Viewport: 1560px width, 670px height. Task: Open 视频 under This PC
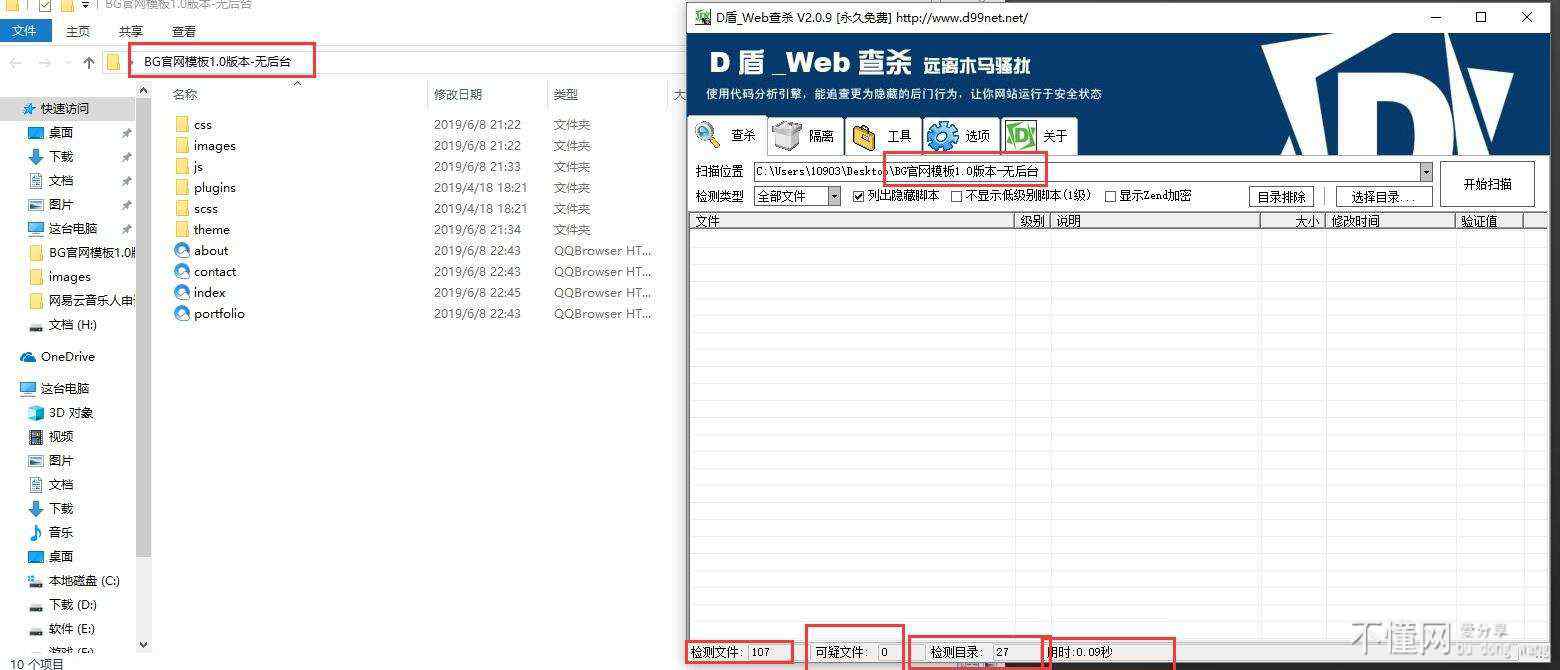pos(61,436)
